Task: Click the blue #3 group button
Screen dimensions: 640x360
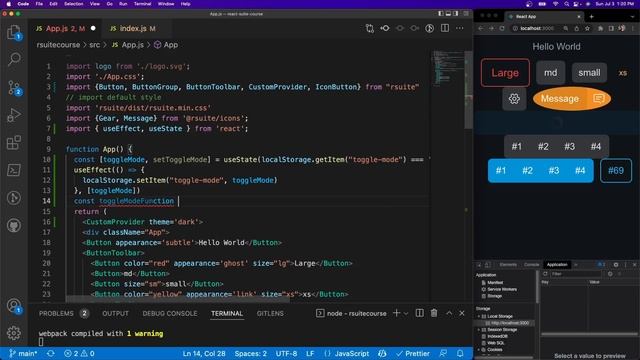Action: point(553,170)
